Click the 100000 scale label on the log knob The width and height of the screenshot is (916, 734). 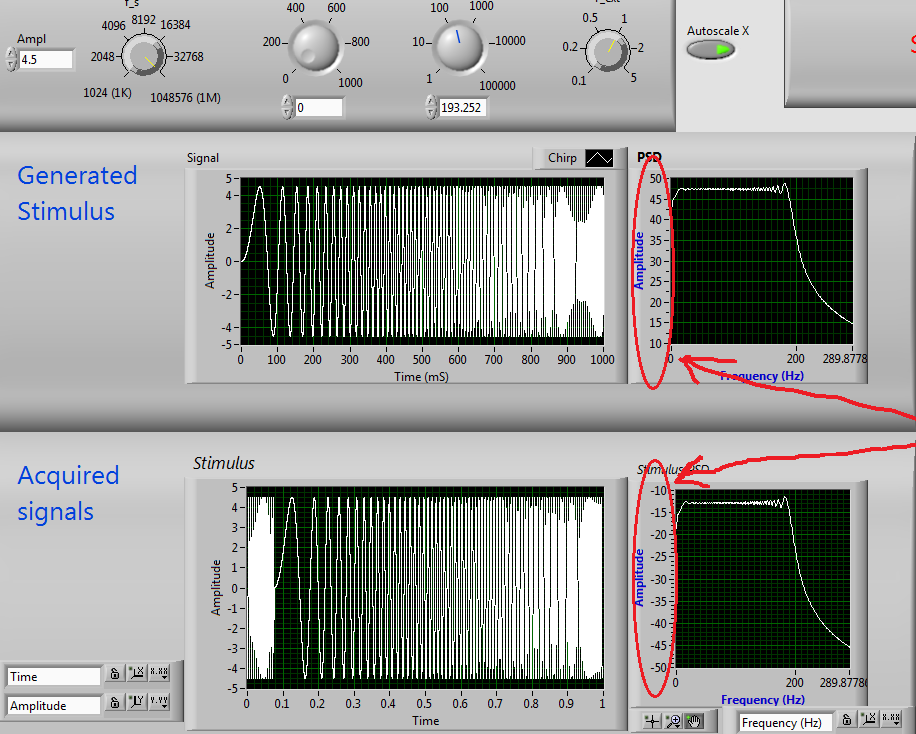coord(497,85)
